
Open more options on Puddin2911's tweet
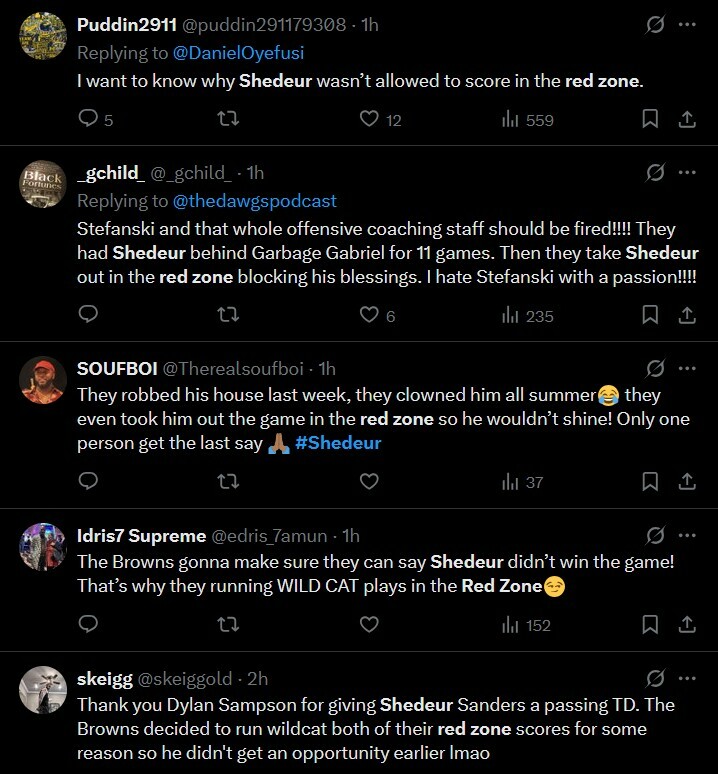(x=687, y=25)
